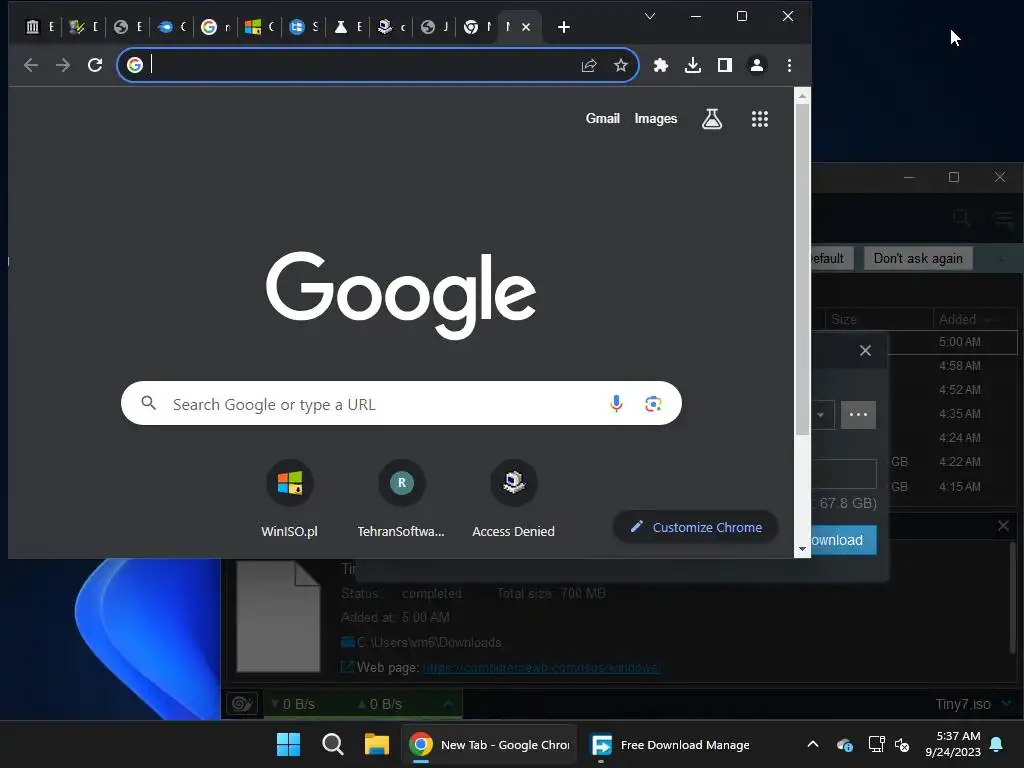The image size is (1024, 768).
Task: Open a new tab with the plus button
Action: tap(564, 27)
